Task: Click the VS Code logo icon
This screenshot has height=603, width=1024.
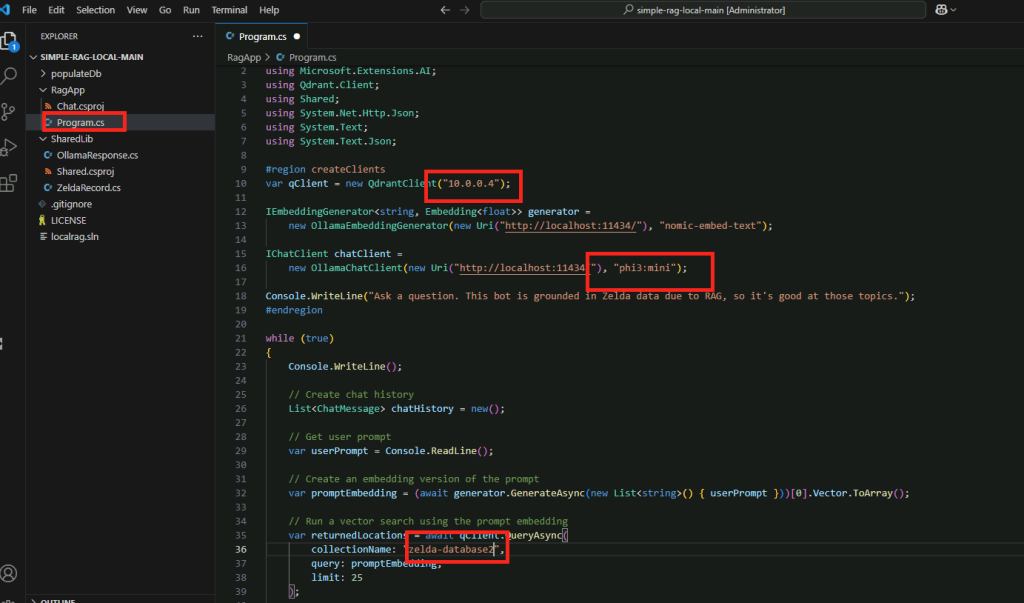Action: [6, 10]
